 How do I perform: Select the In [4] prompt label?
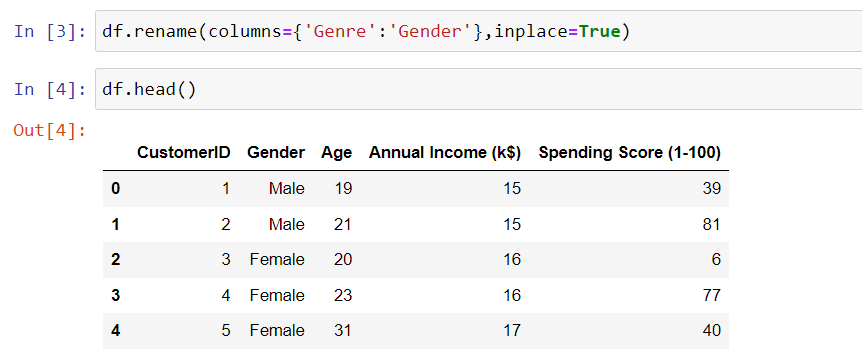point(50,89)
